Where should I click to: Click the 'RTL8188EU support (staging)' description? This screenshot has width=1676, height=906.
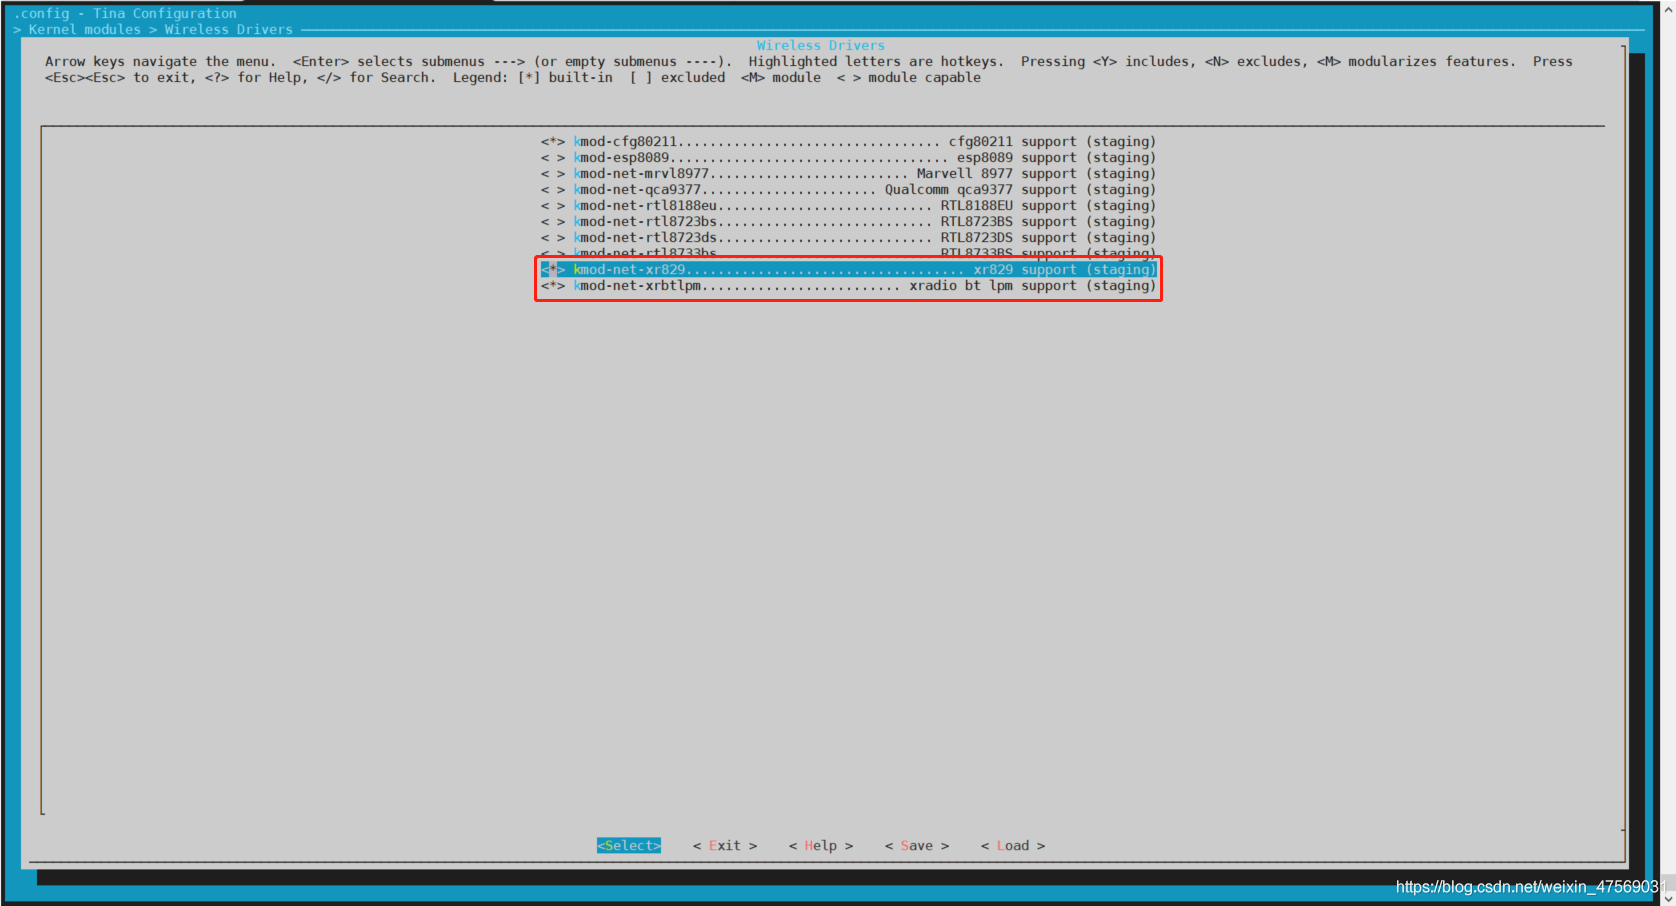pyautogui.click(x=1048, y=206)
